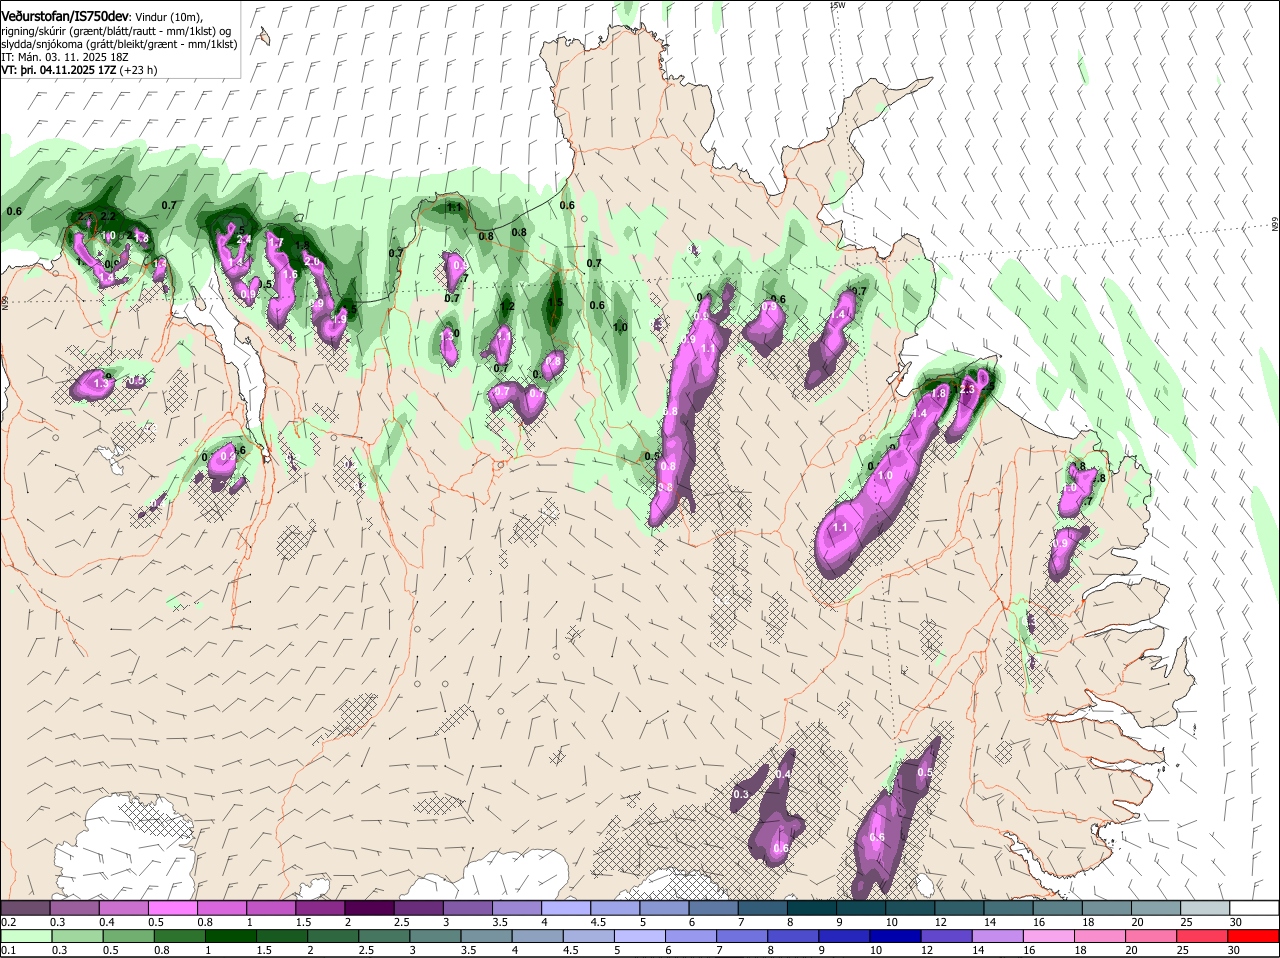Click the '15W' longitude label
This screenshot has width=1280, height=958.
[838, 5]
